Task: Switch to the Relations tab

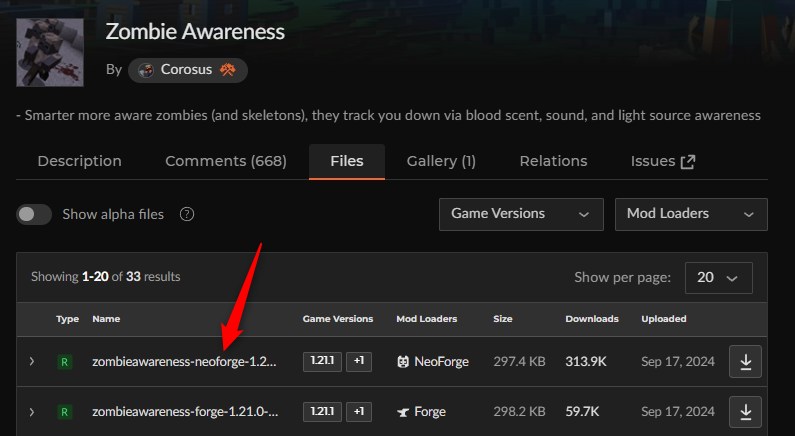Action: coord(553,161)
